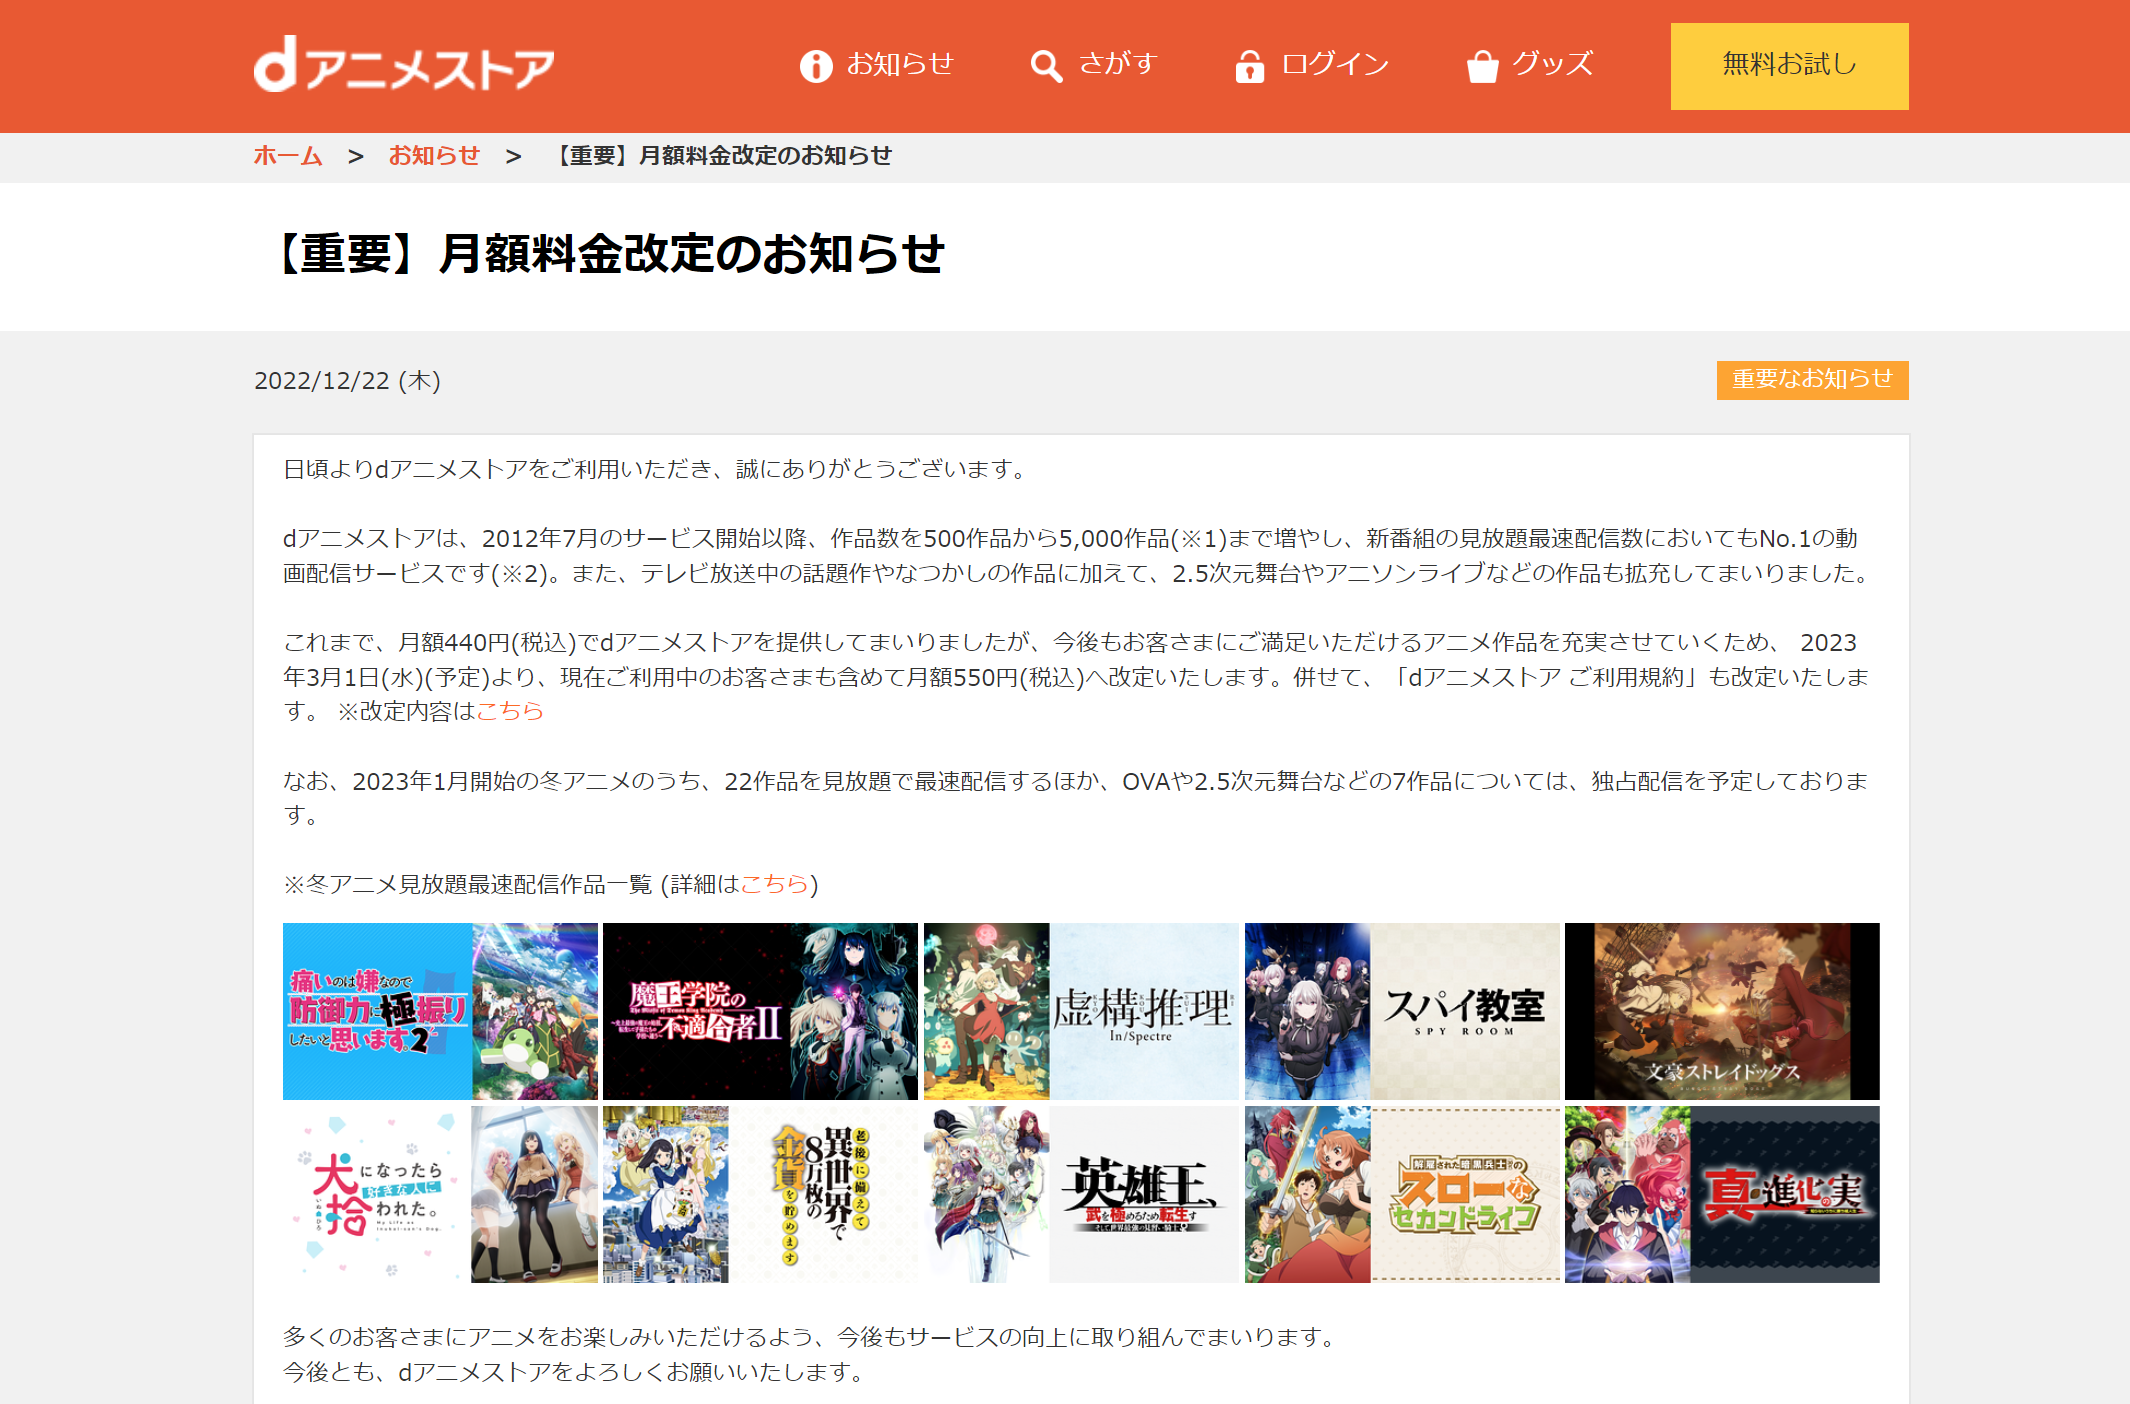Open 犬になったら好きな人に拾われた banner
Screen dimensions: 2130x1404
tap(440, 1194)
